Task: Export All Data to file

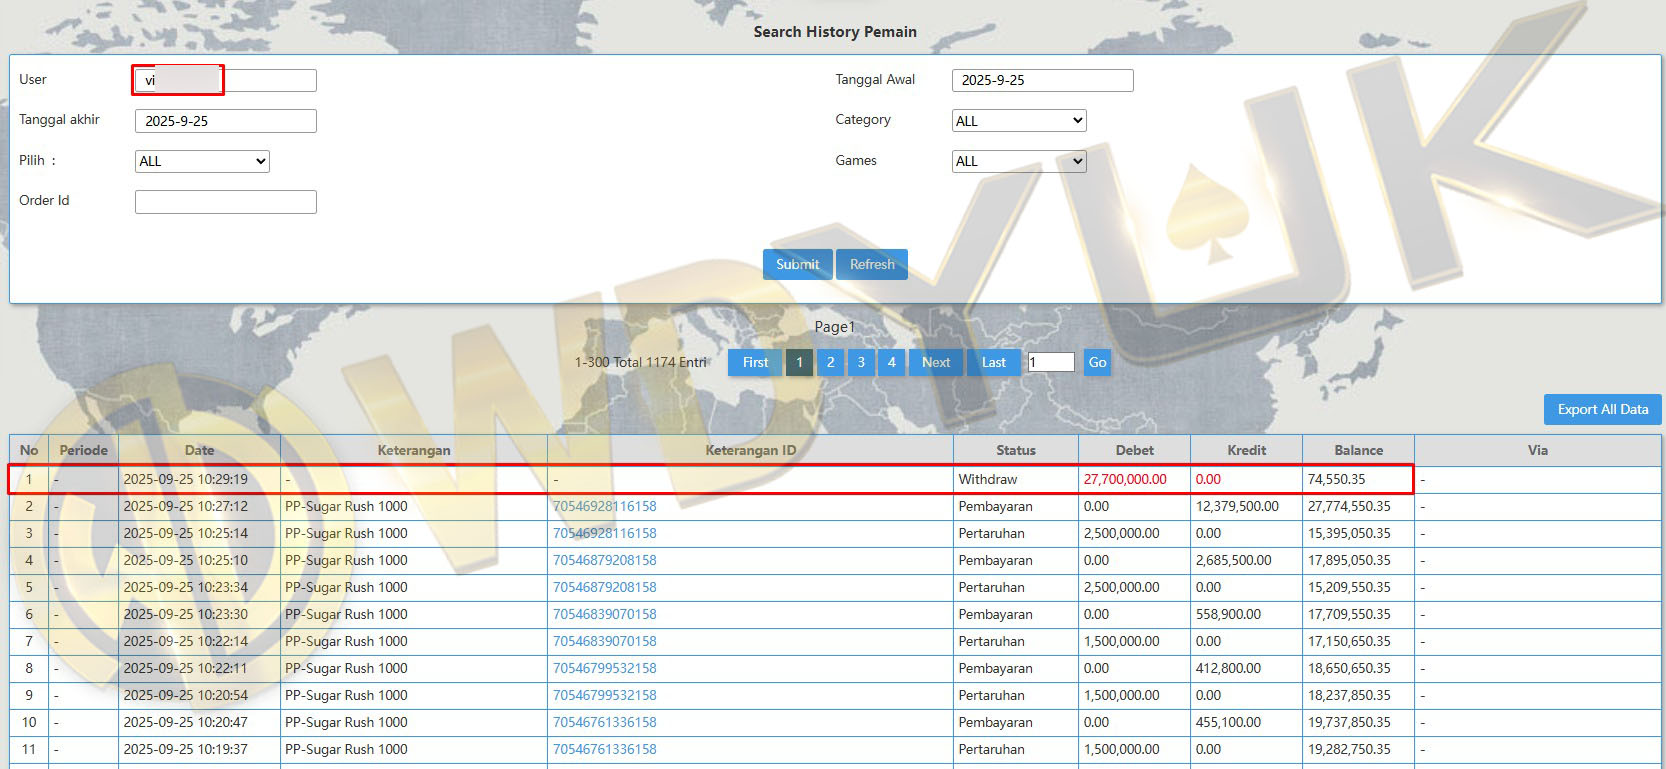Action: [1602, 409]
